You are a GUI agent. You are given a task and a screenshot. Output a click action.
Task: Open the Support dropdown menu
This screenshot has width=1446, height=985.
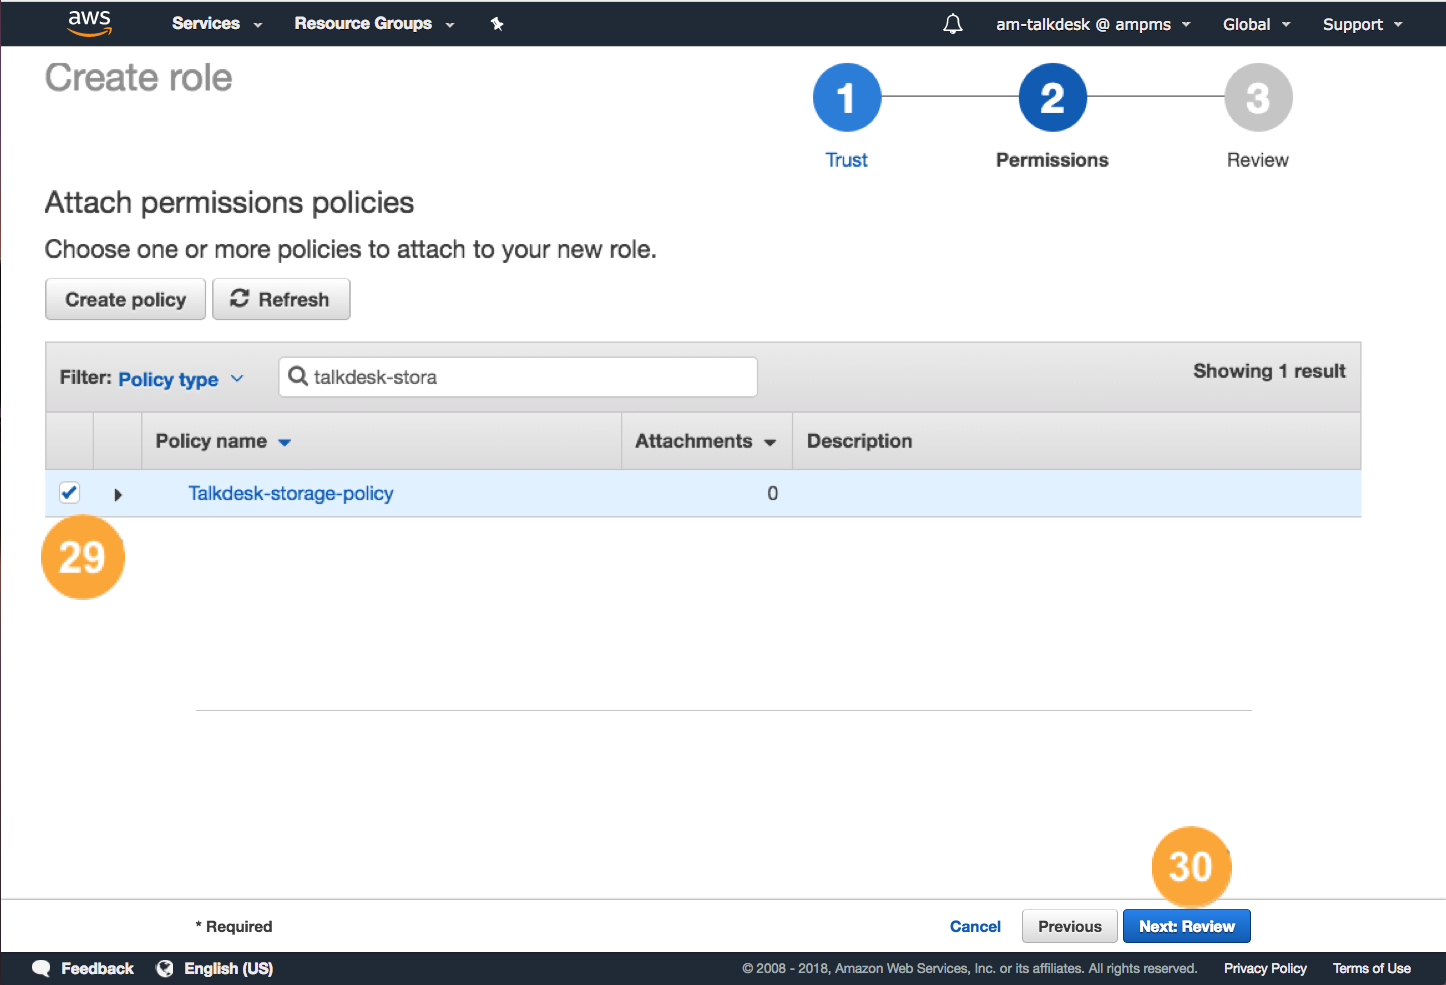pyautogui.click(x=1362, y=24)
